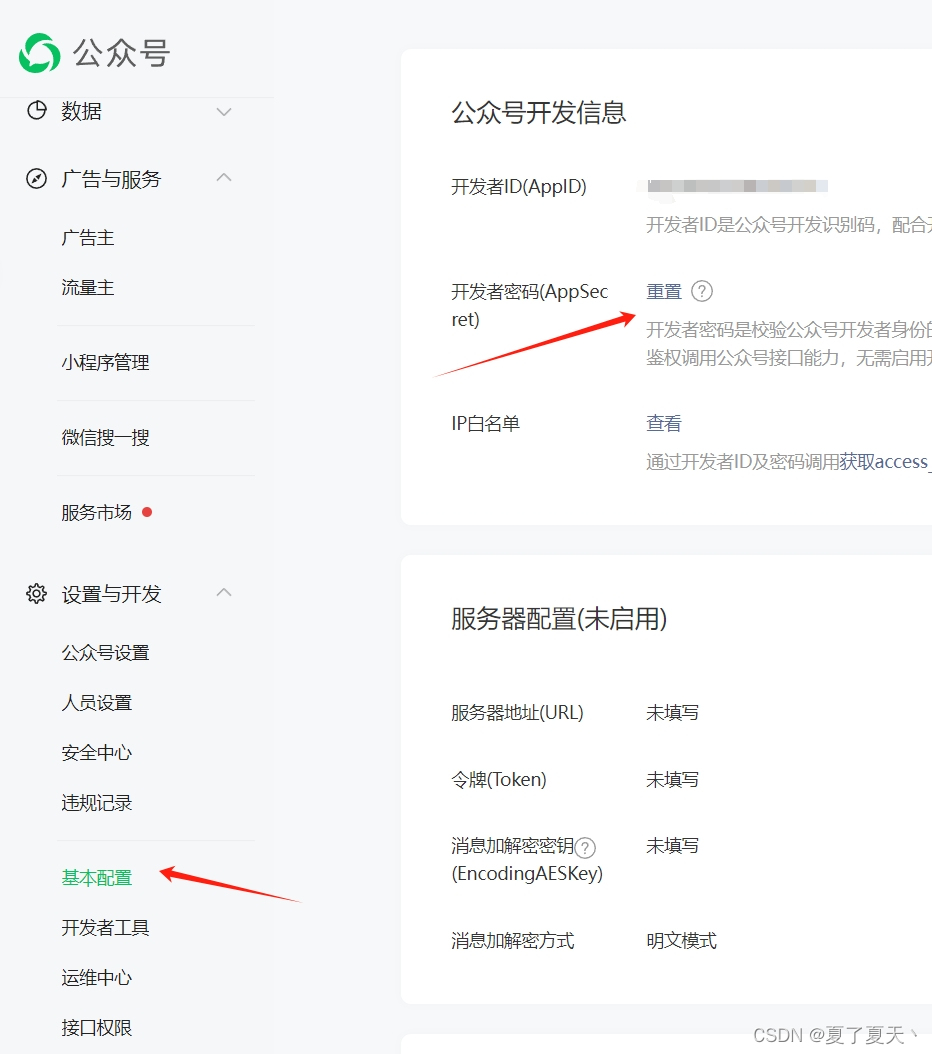
Task: Select 基本配置 in the sidebar
Action: point(95,877)
